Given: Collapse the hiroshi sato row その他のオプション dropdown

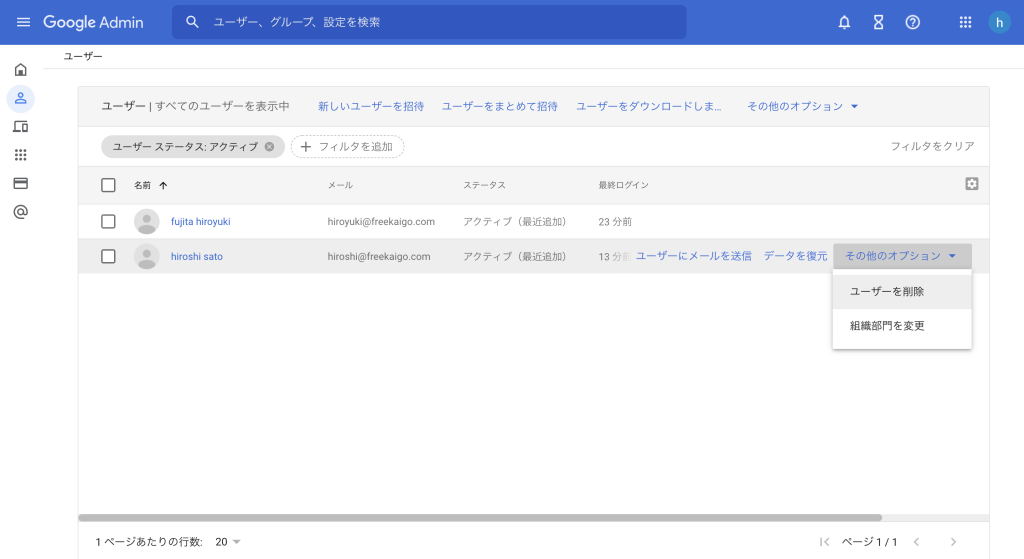Looking at the screenshot, I should (901, 256).
